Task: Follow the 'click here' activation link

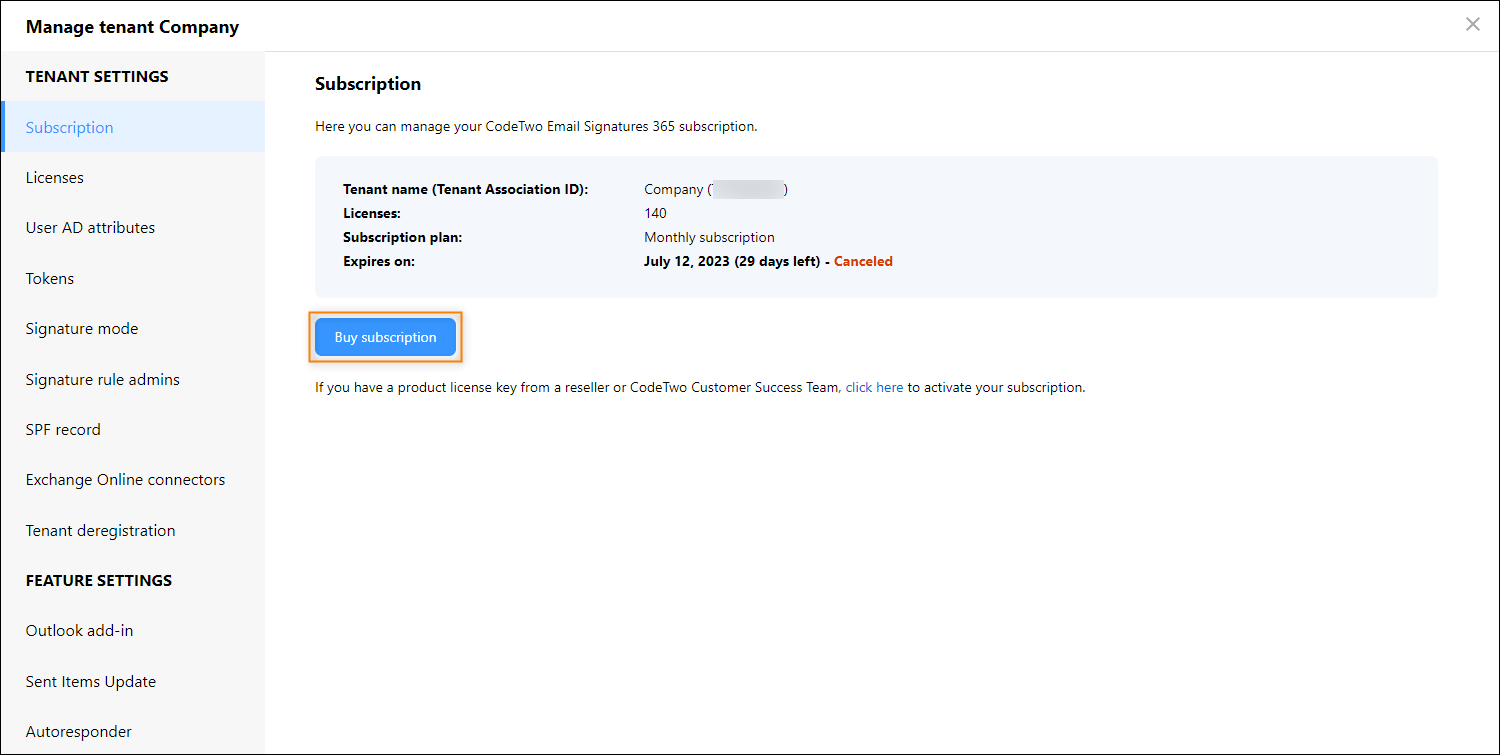Action: coord(874,387)
